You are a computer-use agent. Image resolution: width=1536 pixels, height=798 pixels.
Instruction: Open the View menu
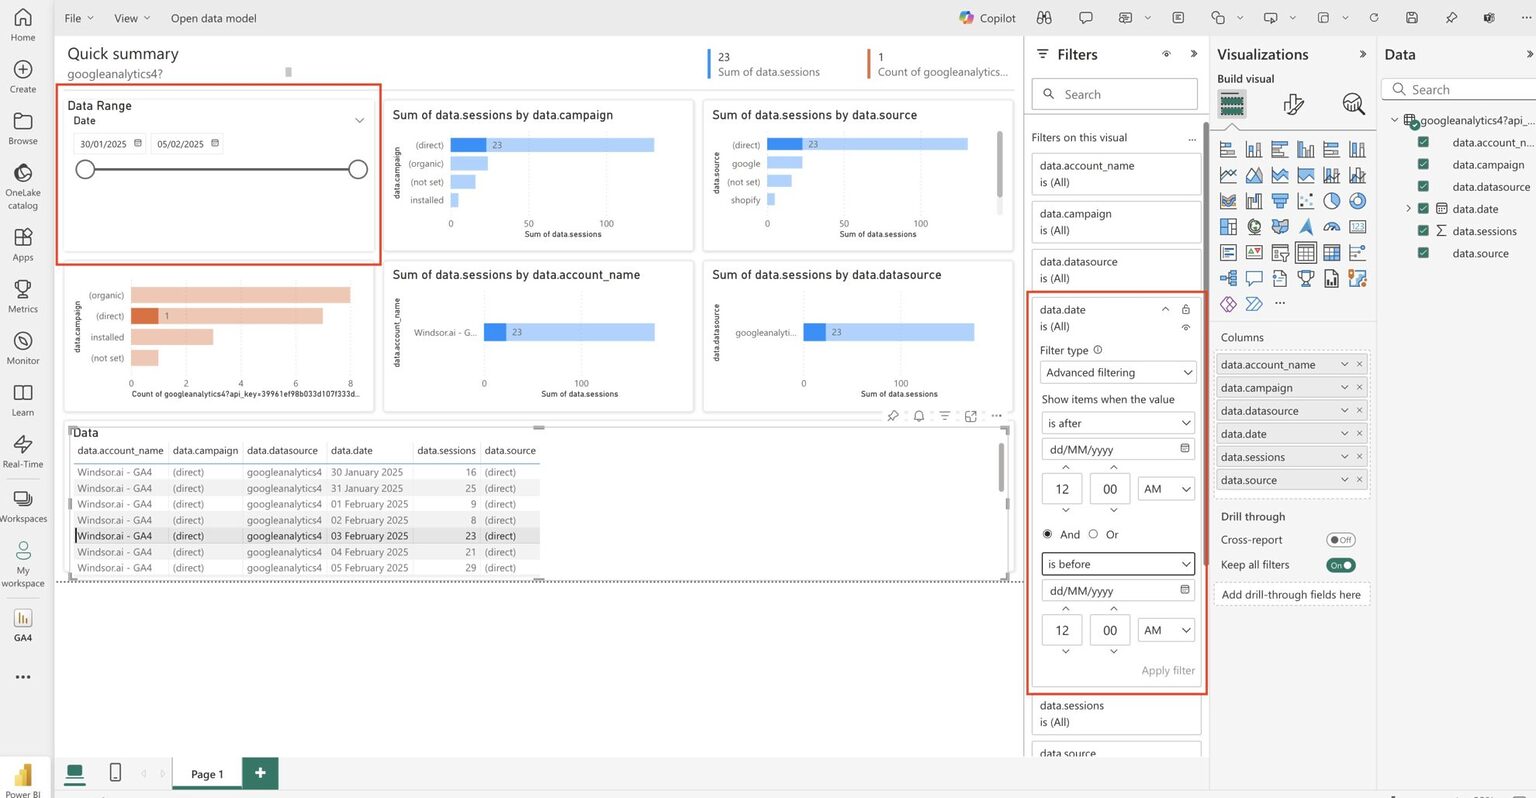tap(132, 18)
